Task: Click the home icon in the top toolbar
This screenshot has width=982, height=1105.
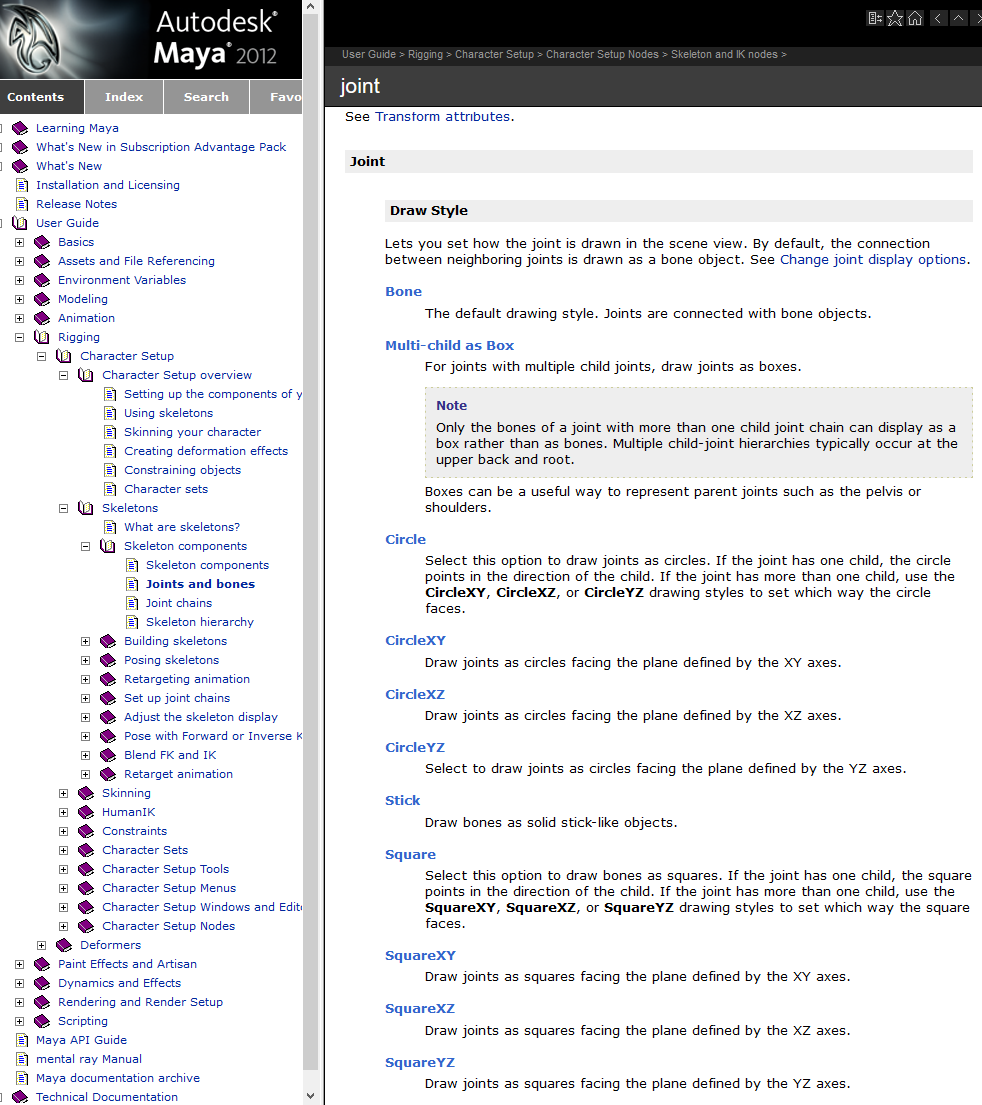Action: pyautogui.click(x=914, y=18)
